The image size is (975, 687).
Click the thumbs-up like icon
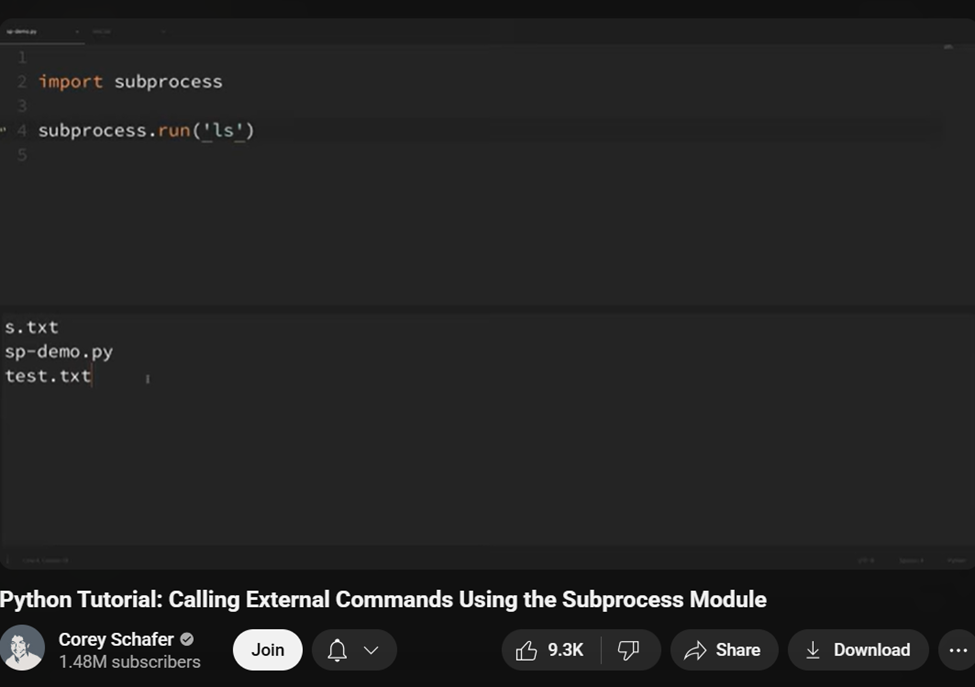pyautogui.click(x=527, y=651)
